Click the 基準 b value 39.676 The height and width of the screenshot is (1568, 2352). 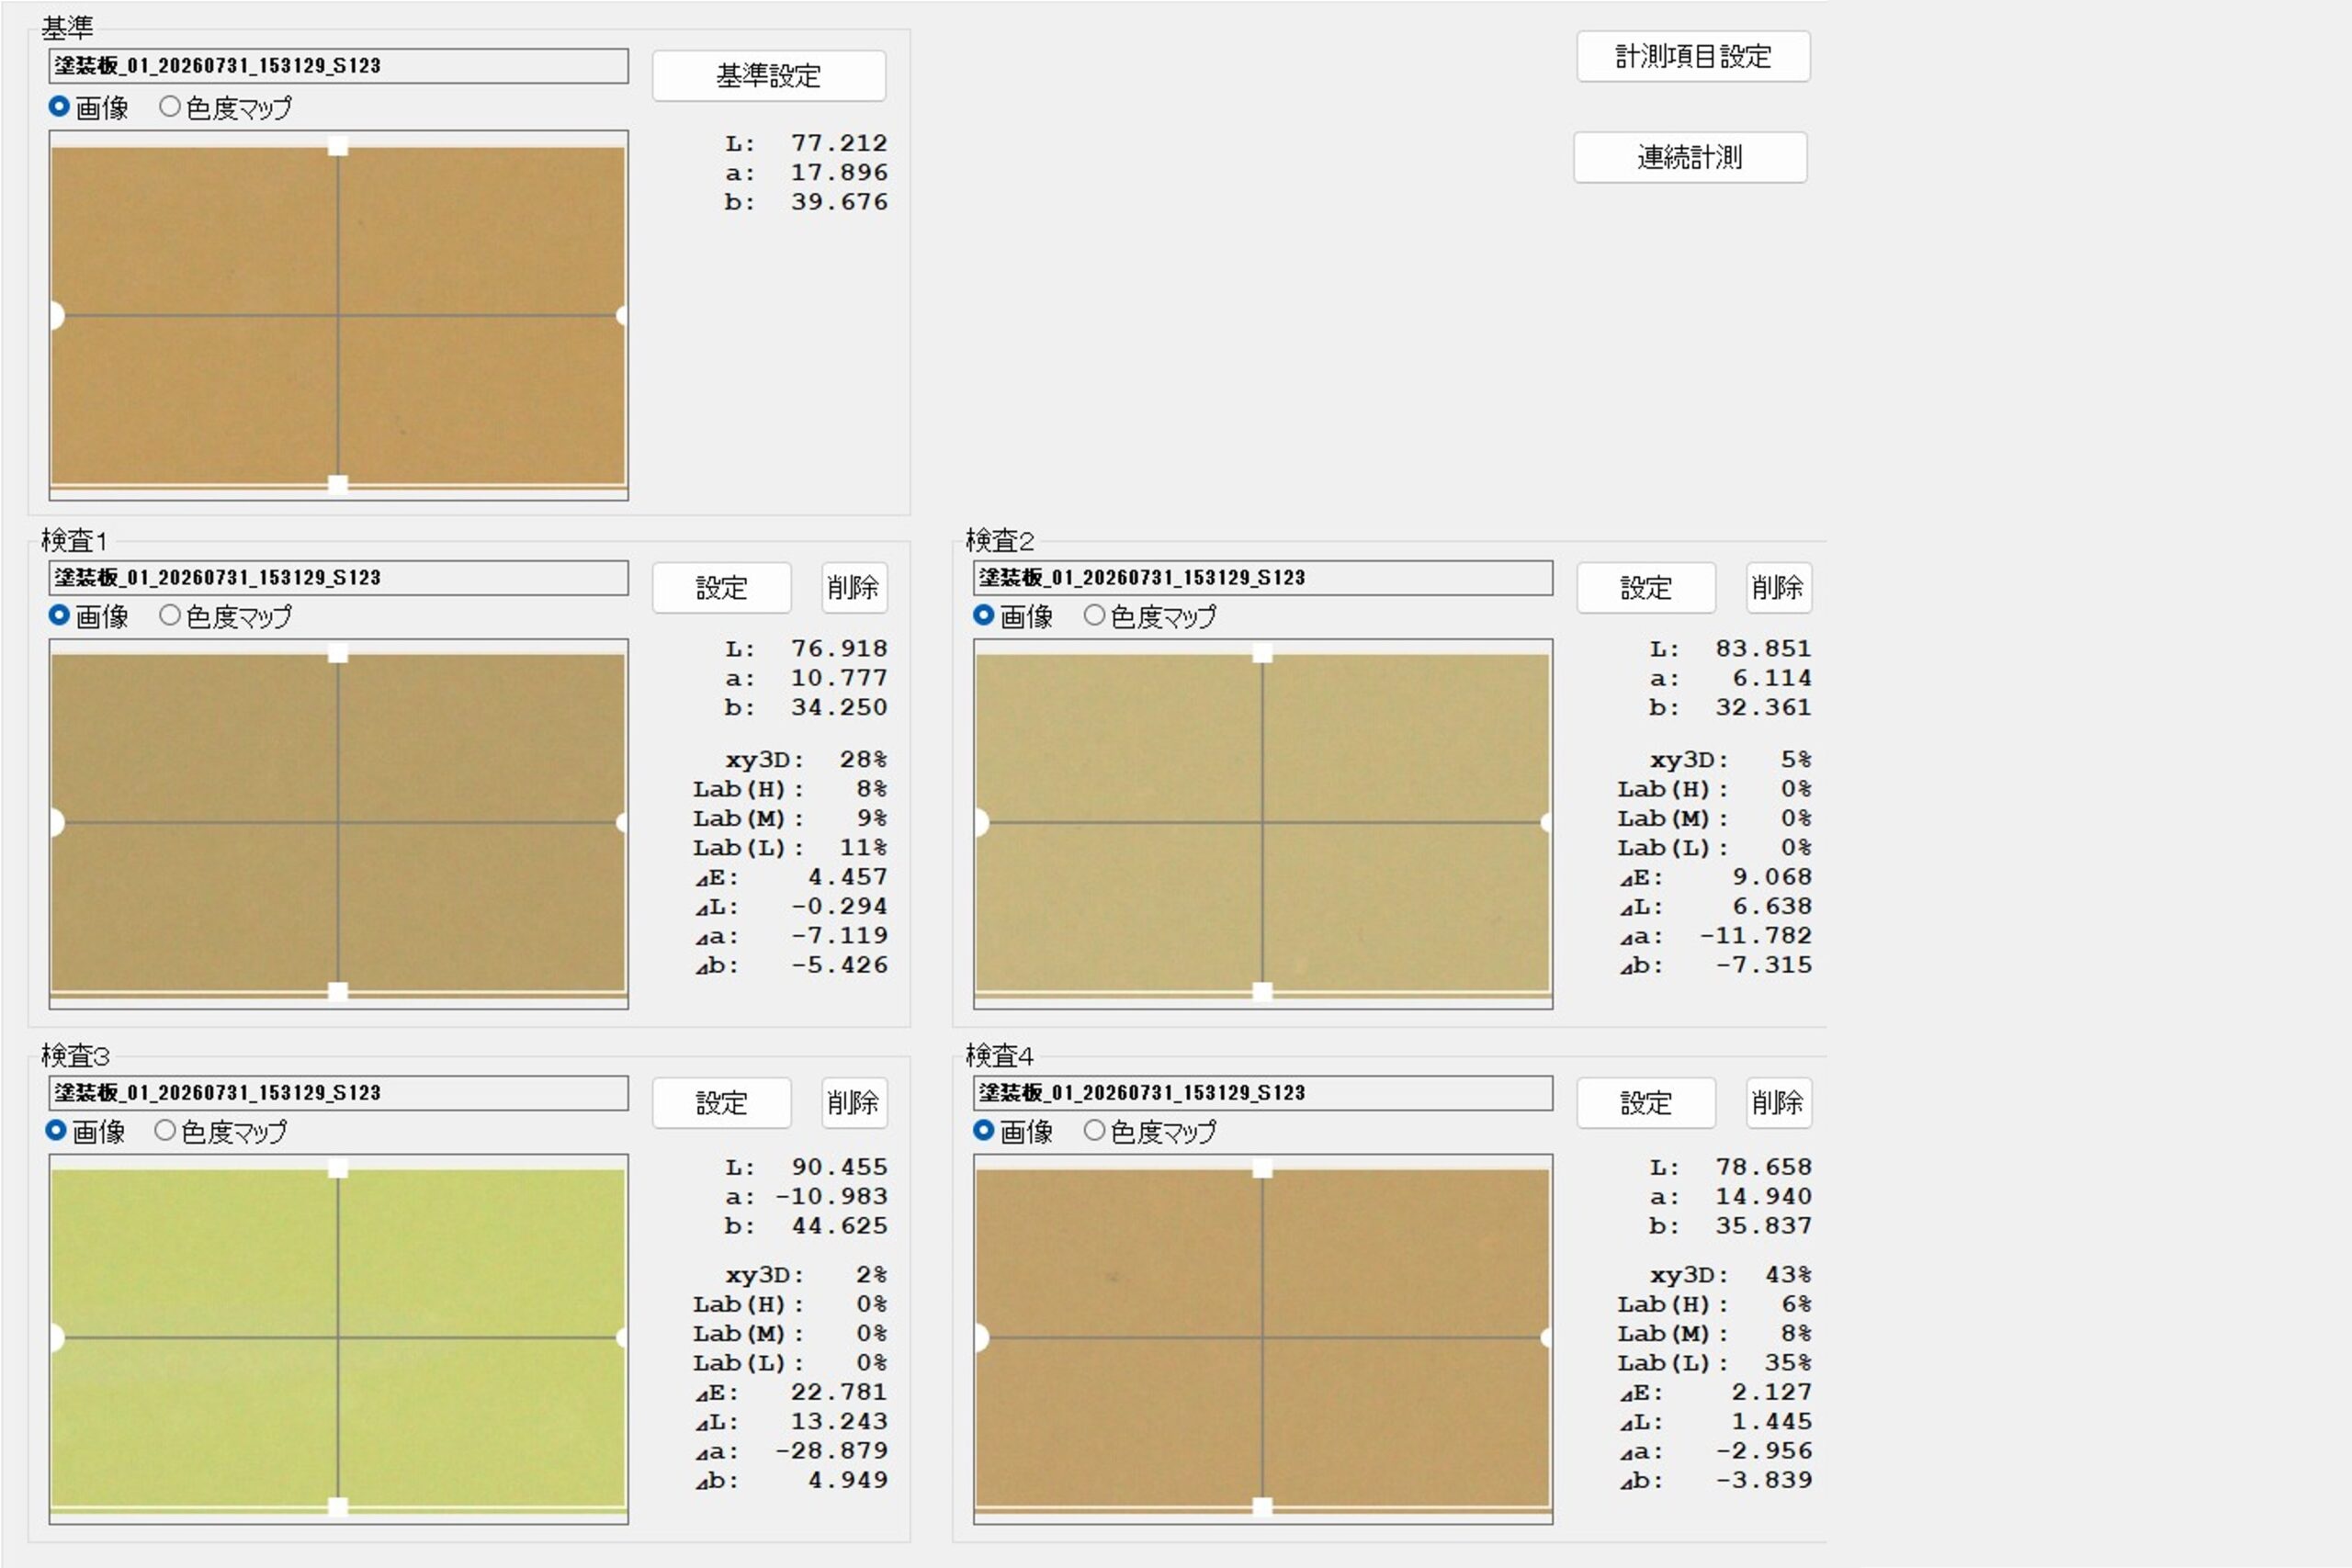pos(839,201)
